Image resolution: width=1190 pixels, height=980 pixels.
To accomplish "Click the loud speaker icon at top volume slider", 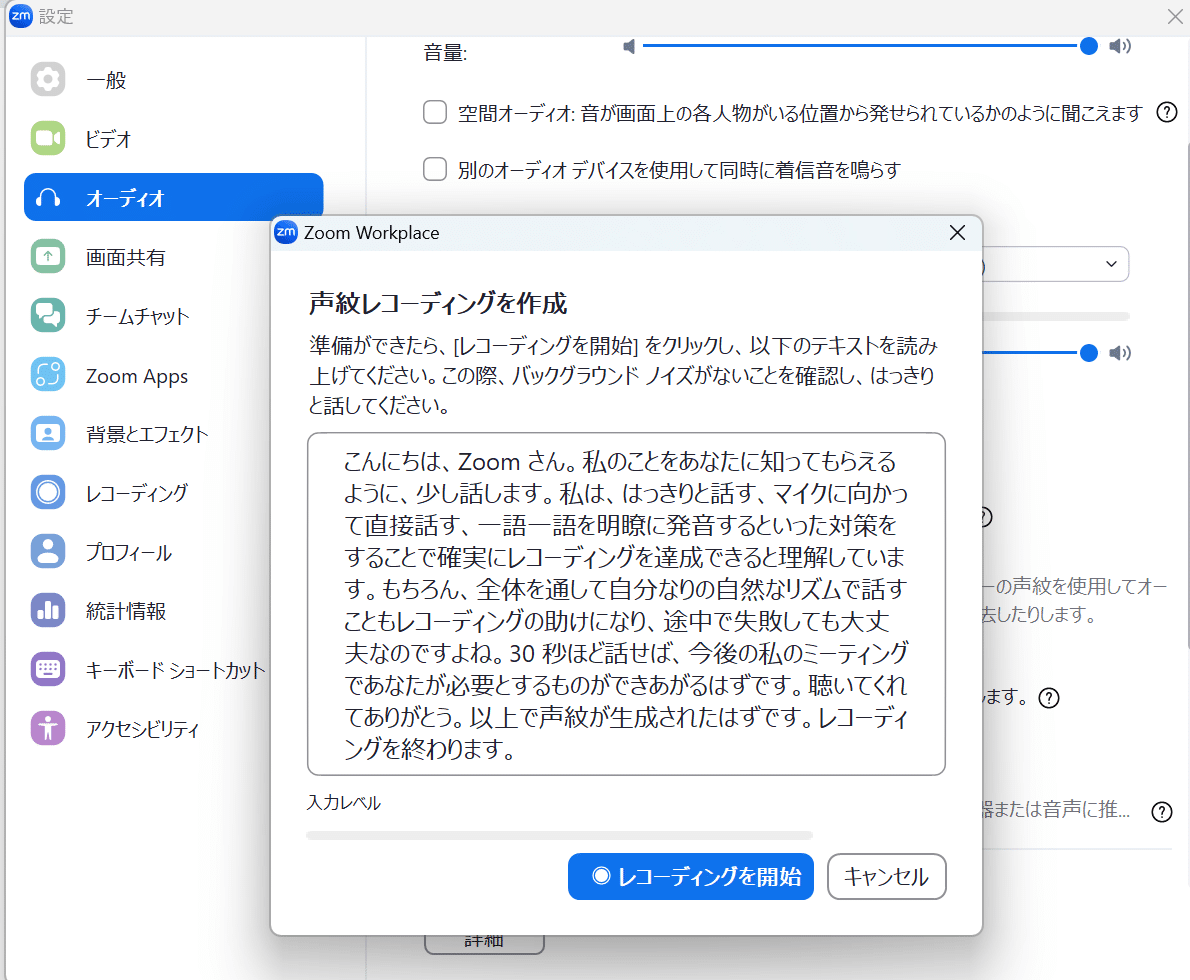I will pos(1120,46).
